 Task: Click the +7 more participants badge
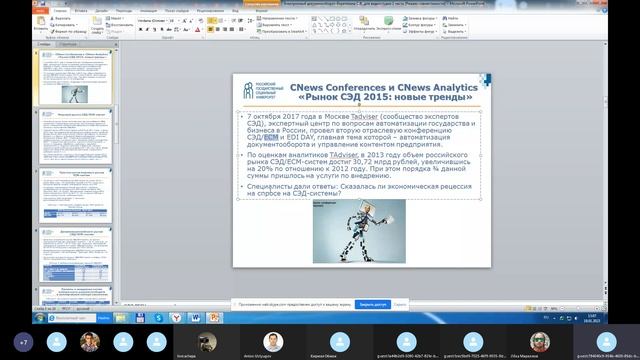(23, 342)
